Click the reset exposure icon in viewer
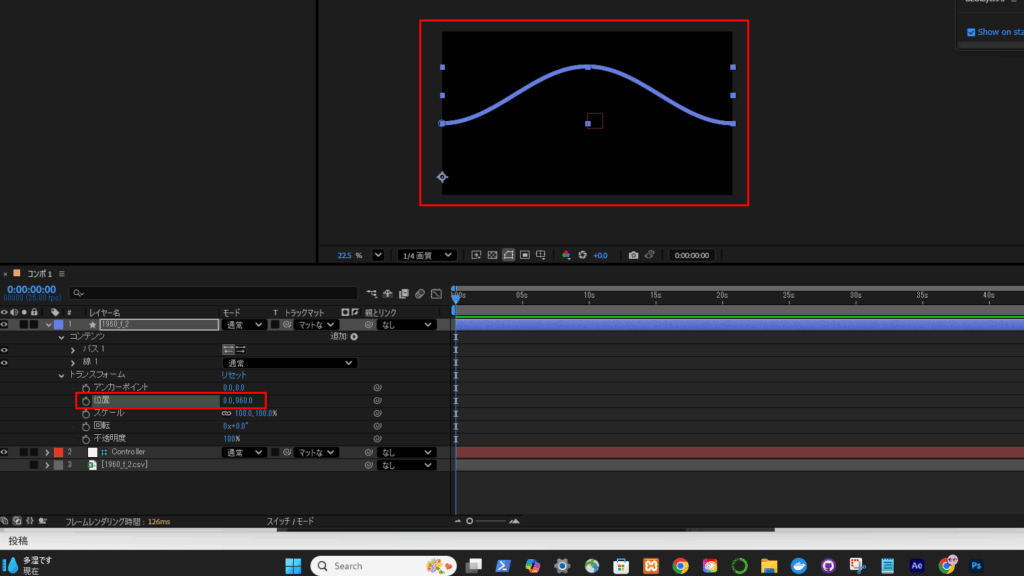The width and height of the screenshot is (1024, 576). (x=584, y=255)
